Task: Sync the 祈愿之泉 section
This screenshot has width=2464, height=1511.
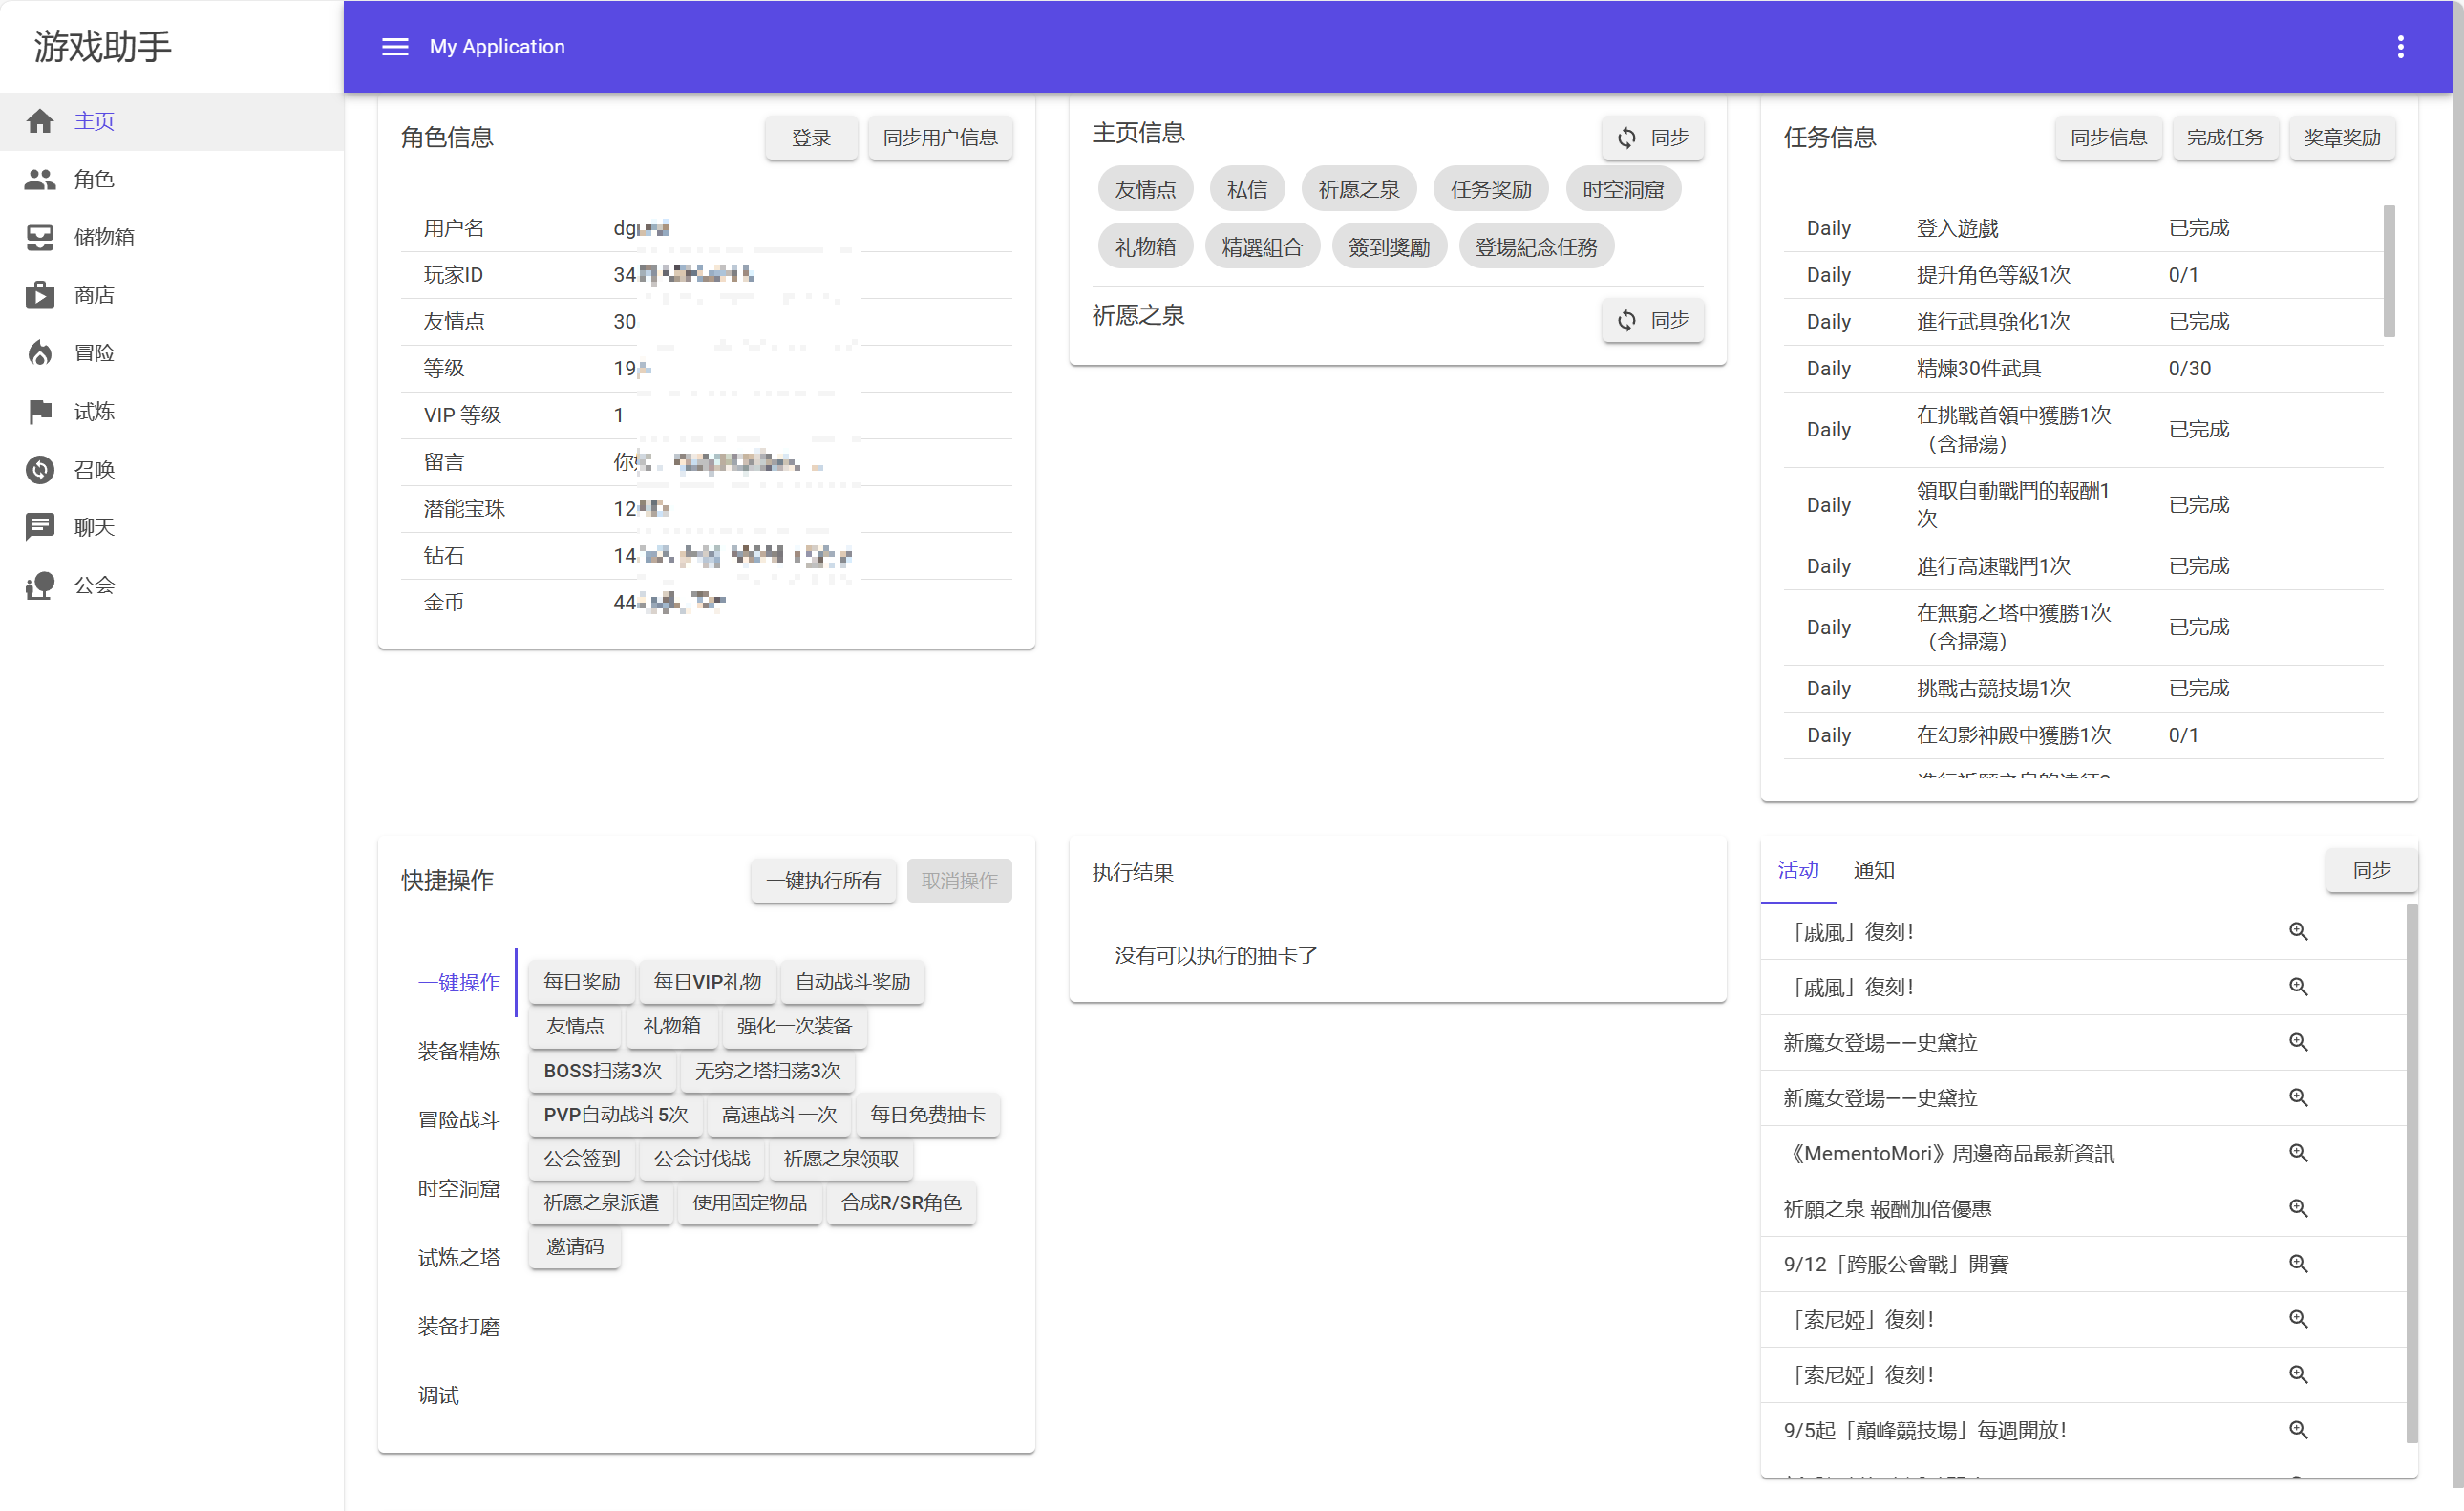Action: [1652, 320]
